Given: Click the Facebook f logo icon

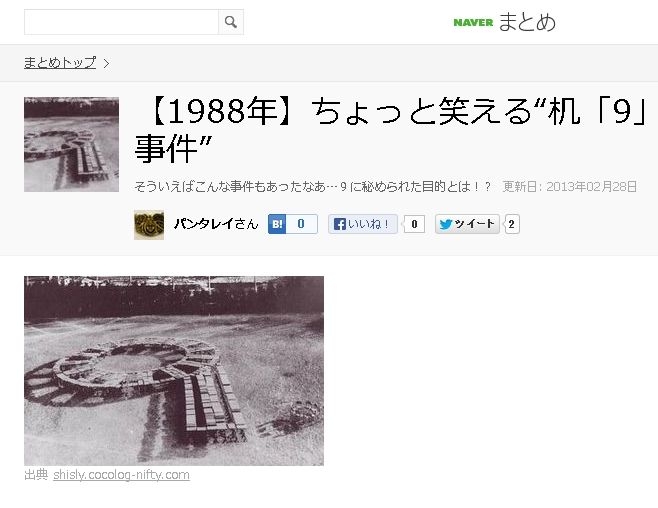Looking at the screenshot, I should tap(339, 224).
